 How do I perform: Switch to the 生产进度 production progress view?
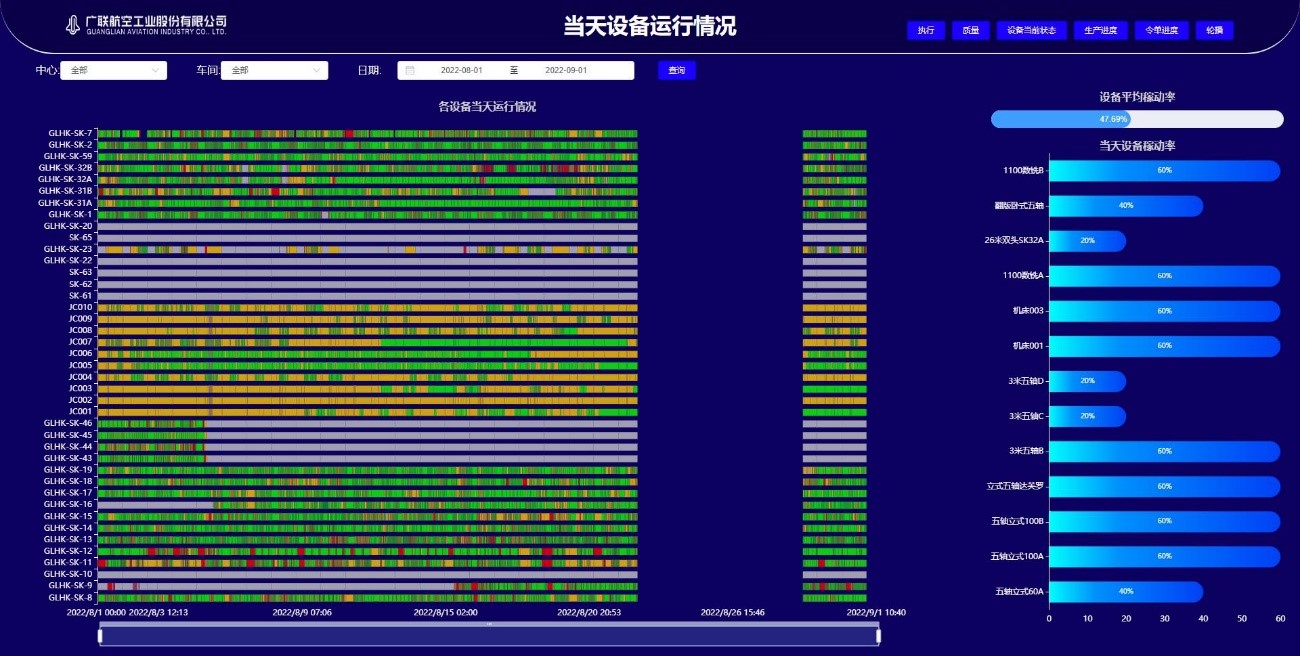click(x=1103, y=31)
